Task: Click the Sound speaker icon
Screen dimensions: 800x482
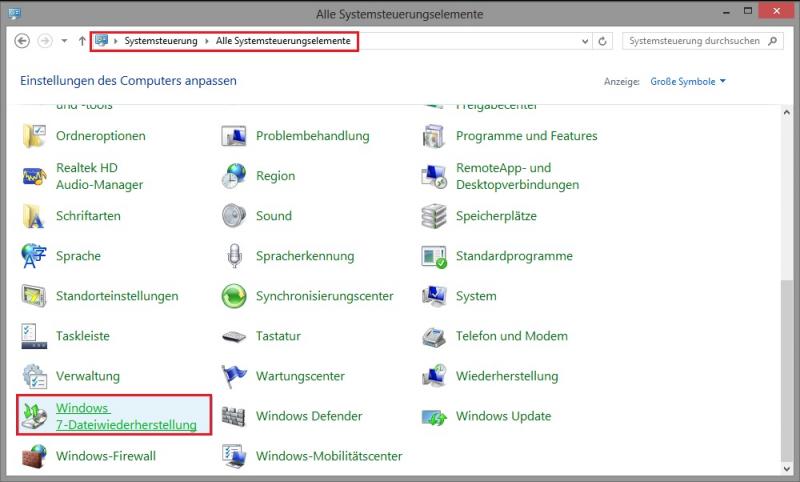Action: 234,216
